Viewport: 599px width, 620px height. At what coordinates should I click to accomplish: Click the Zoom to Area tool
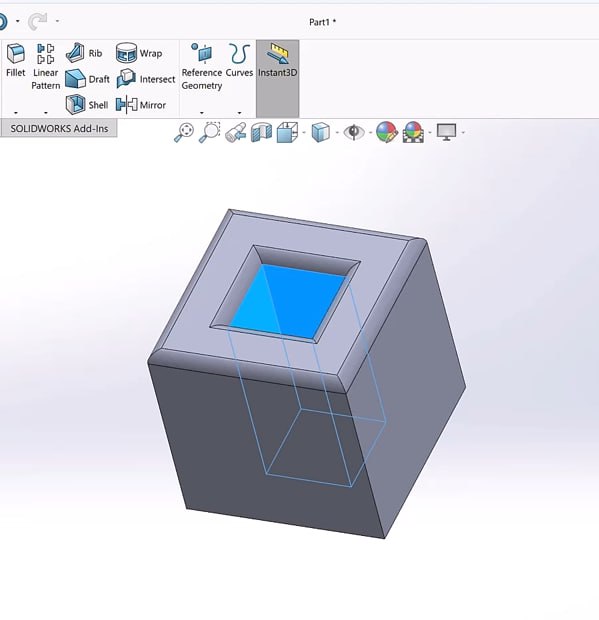coord(210,132)
